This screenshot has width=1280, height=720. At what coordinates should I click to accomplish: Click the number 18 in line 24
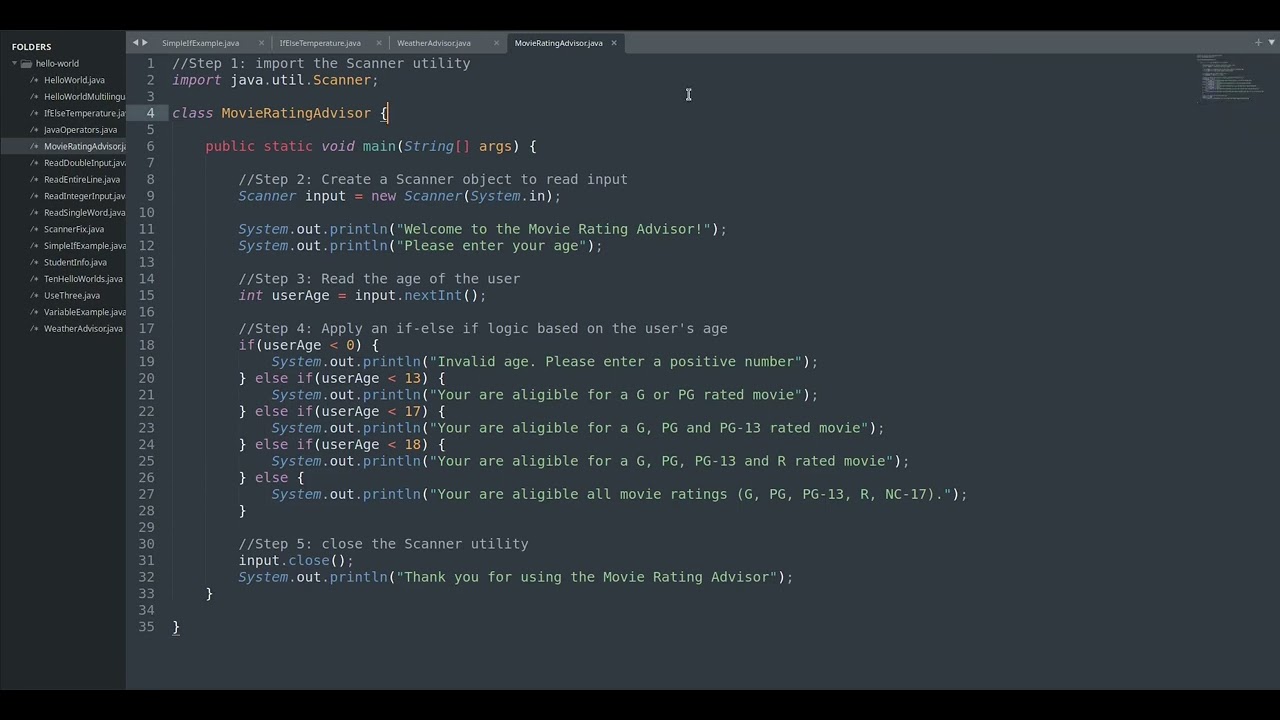pos(412,444)
